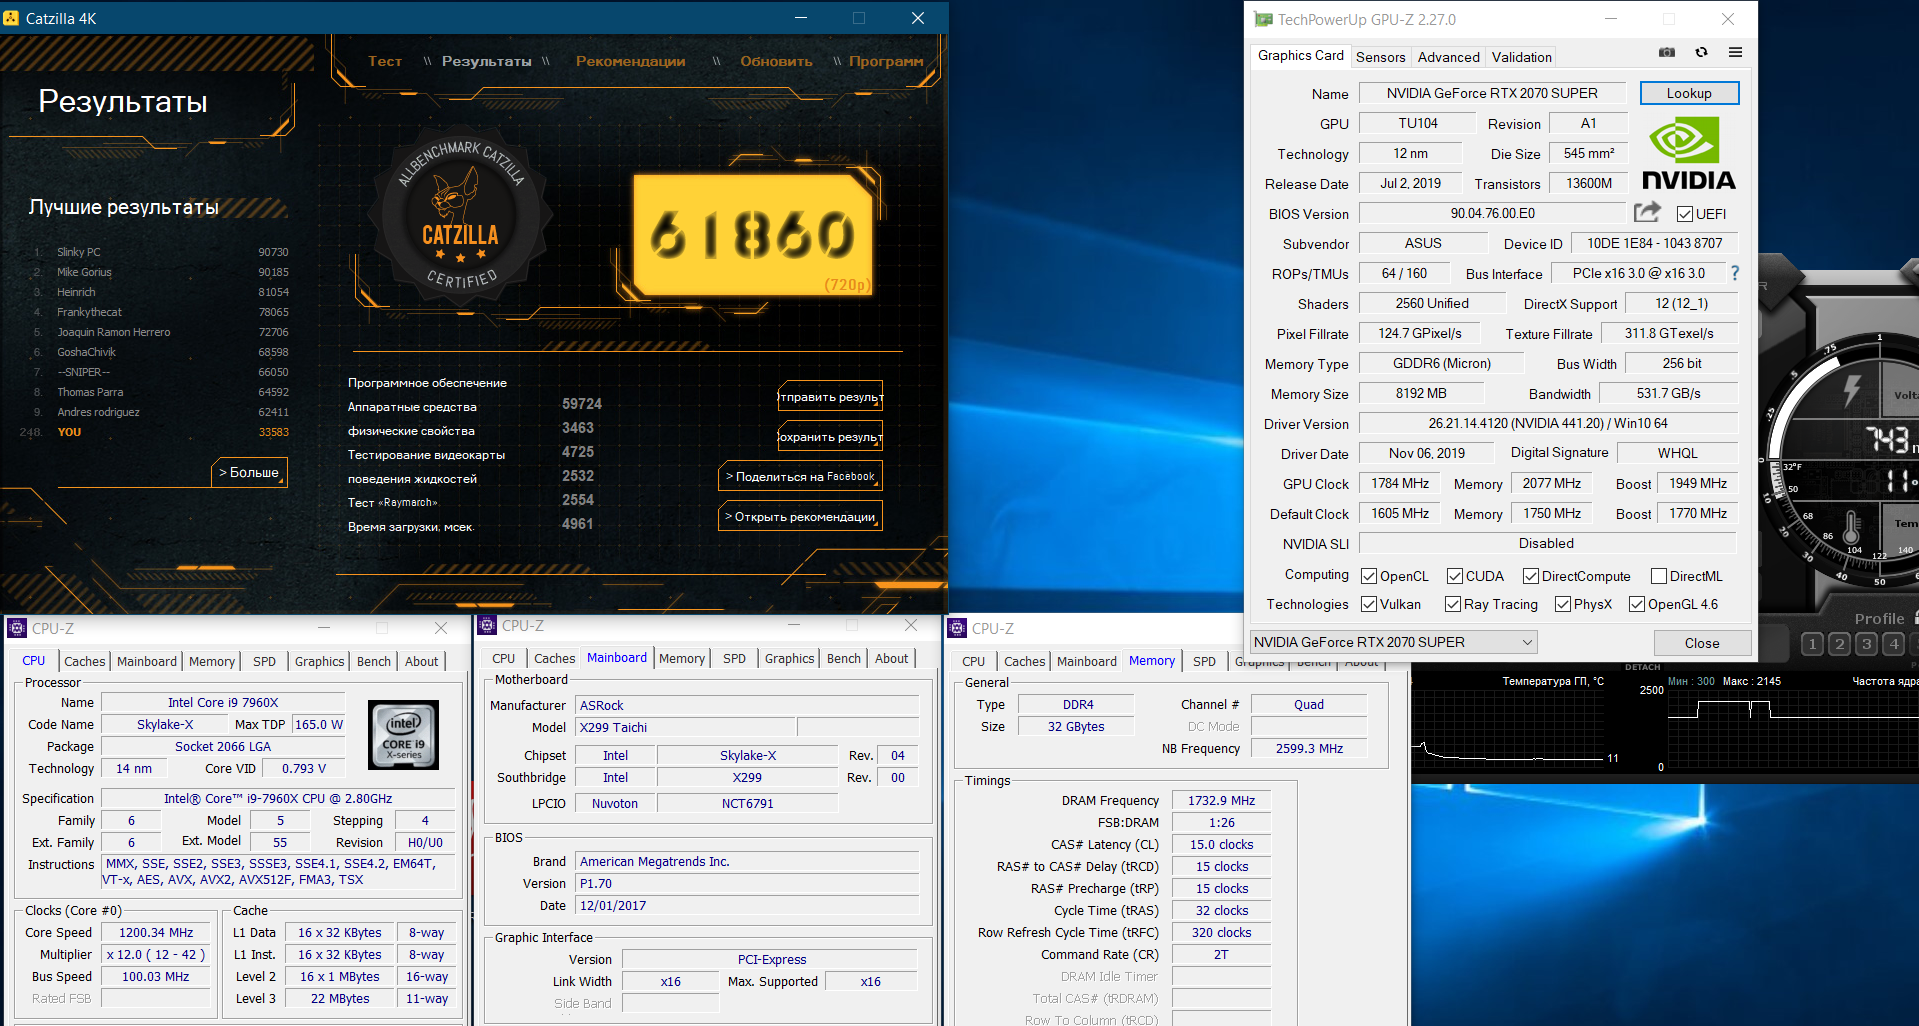This screenshot has height=1026, width=1919.
Task: Select Afterburner profile slot 4
Action: [x=1893, y=644]
